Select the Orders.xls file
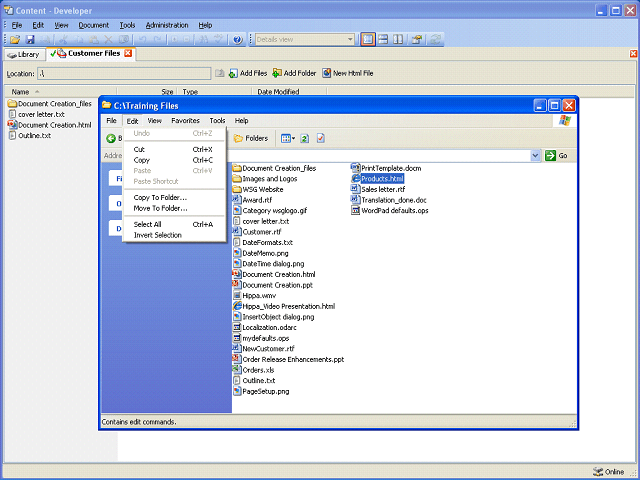This screenshot has width=640, height=480. click(x=253, y=370)
